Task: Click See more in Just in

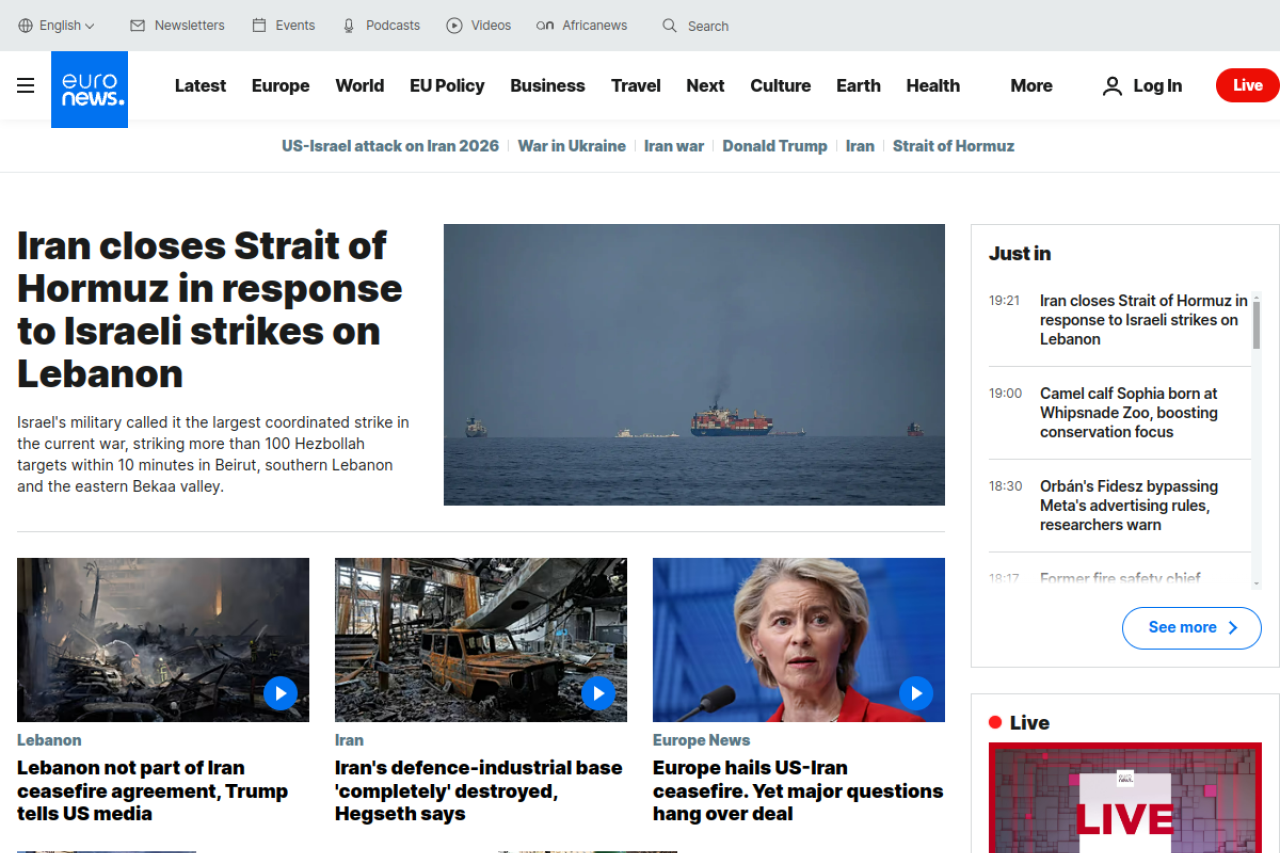Action: point(1191,628)
